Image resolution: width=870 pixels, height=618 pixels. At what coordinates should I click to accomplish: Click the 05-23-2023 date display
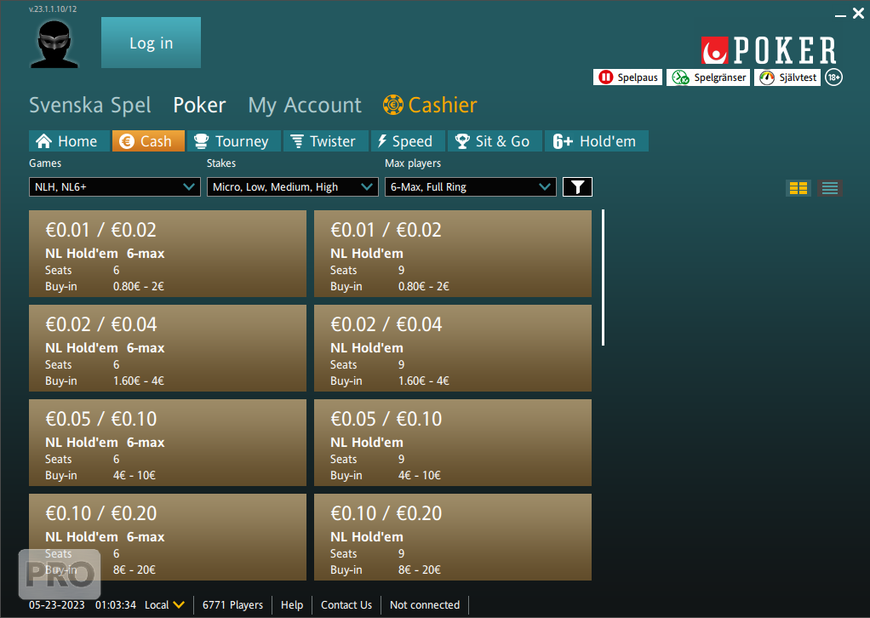pyautogui.click(x=57, y=605)
